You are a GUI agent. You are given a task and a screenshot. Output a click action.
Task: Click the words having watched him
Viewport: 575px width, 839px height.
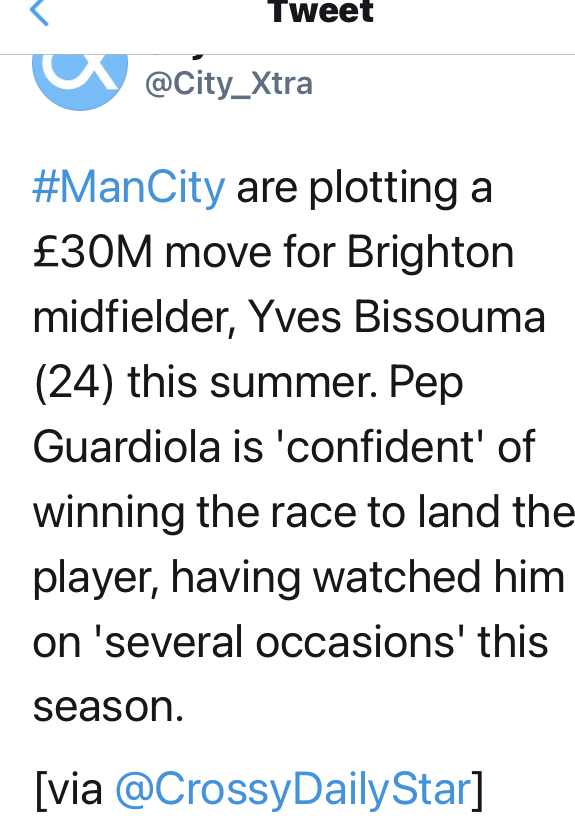tap(368, 578)
